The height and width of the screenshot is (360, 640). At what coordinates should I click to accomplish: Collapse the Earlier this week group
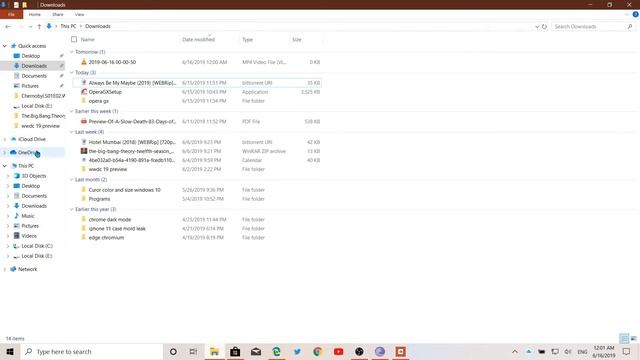(x=72, y=111)
